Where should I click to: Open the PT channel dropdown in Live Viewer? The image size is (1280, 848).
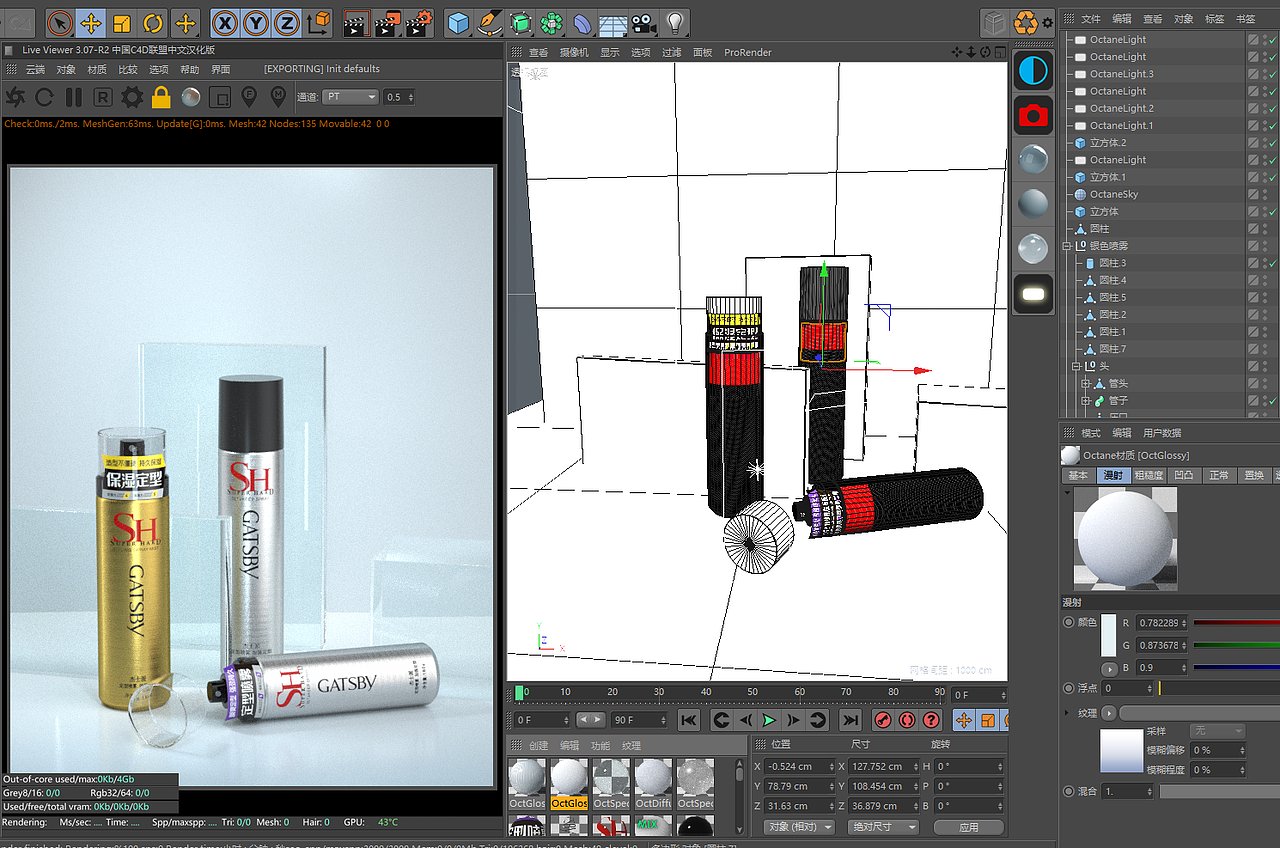(x=352, y=96)
